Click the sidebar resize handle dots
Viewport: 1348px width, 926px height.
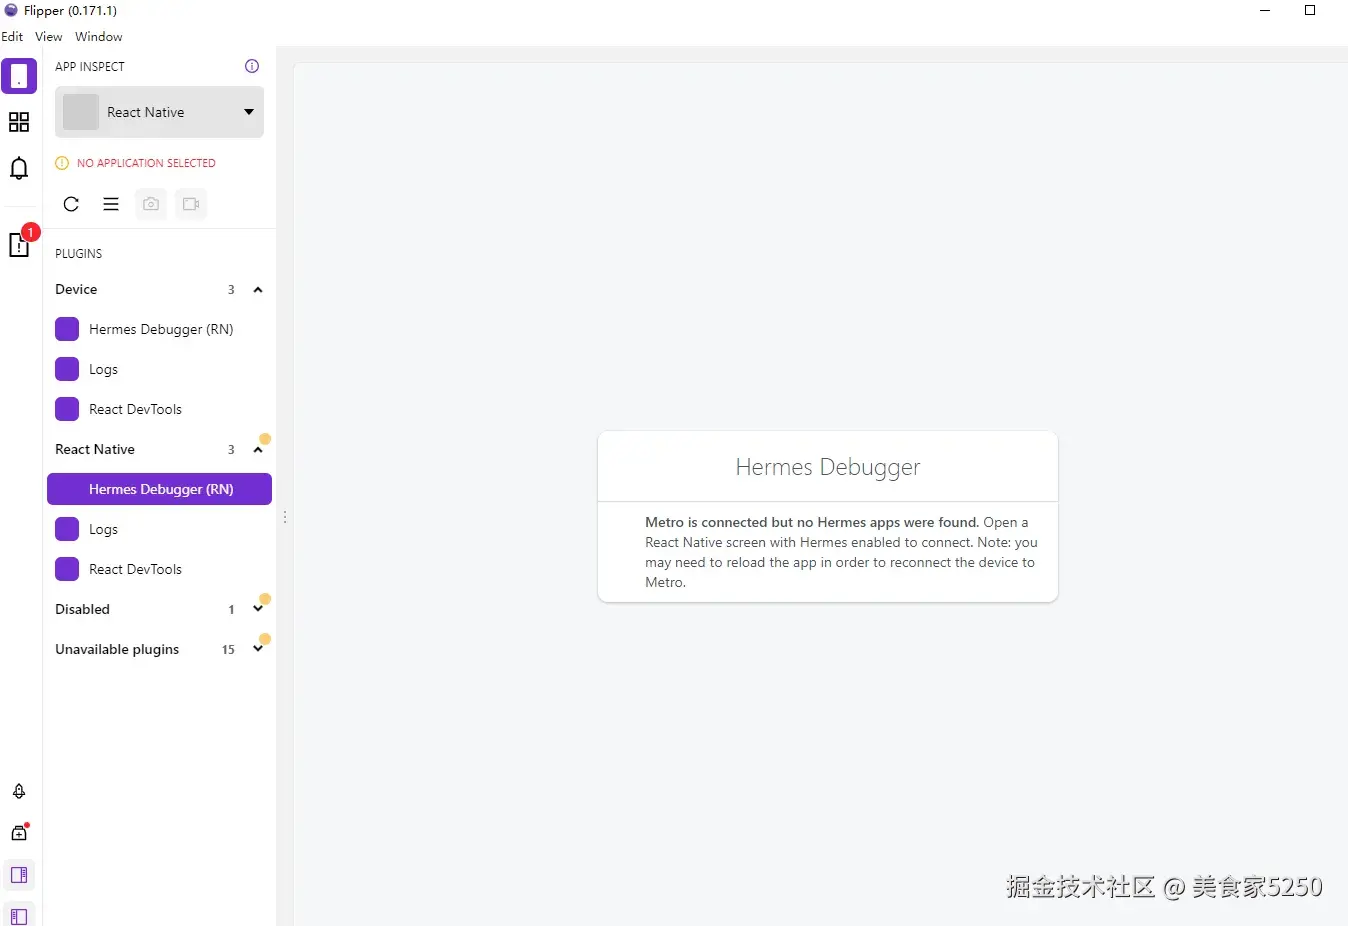(285, 517)
